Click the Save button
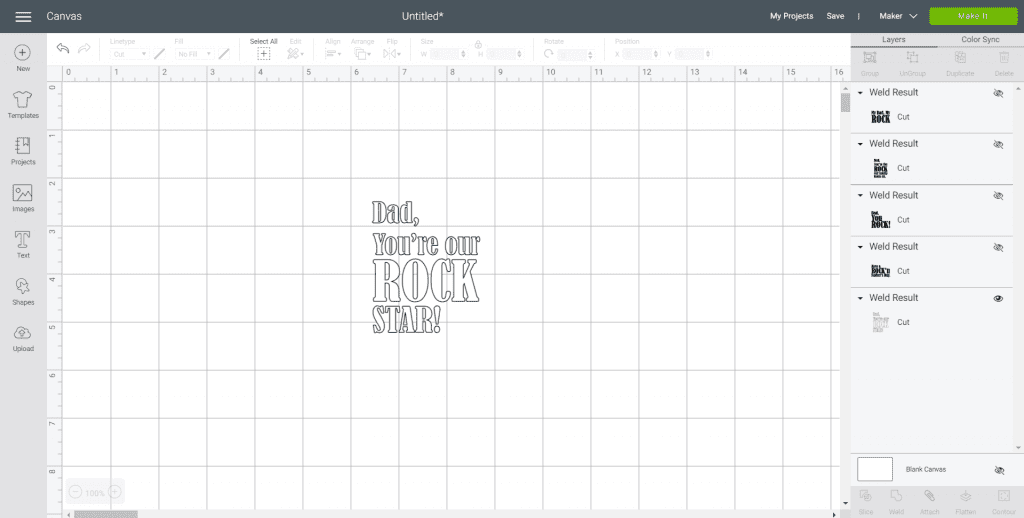The image size is (1024, 518). pos(835,16)
